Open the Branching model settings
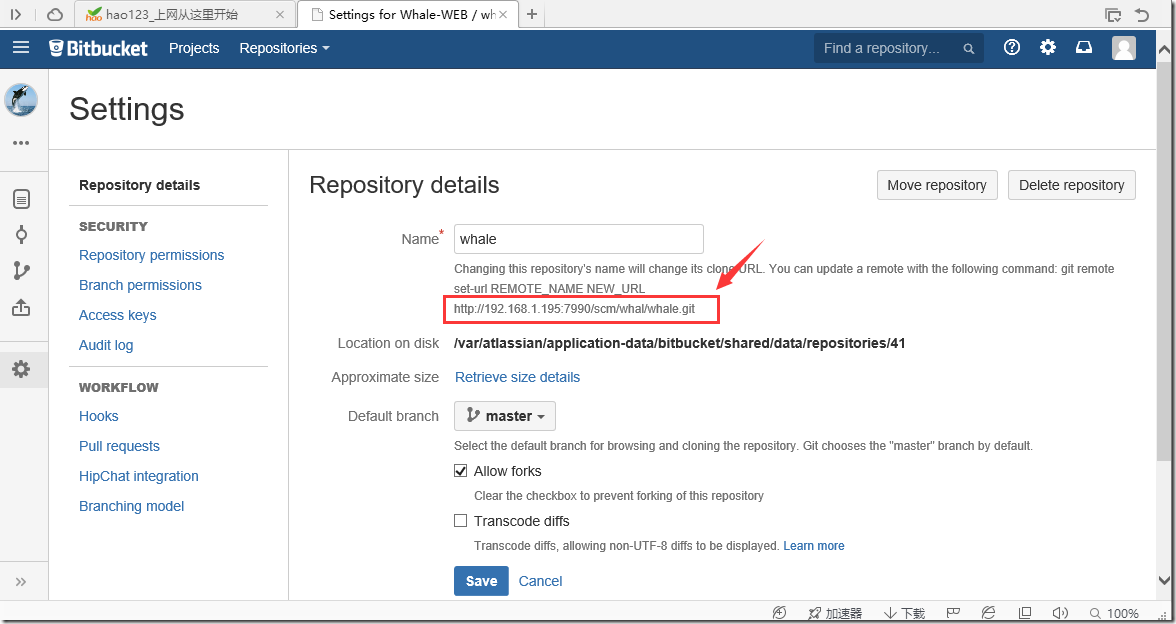The image size is (1176, 624). pyautogui.click(x=131, y=506)
